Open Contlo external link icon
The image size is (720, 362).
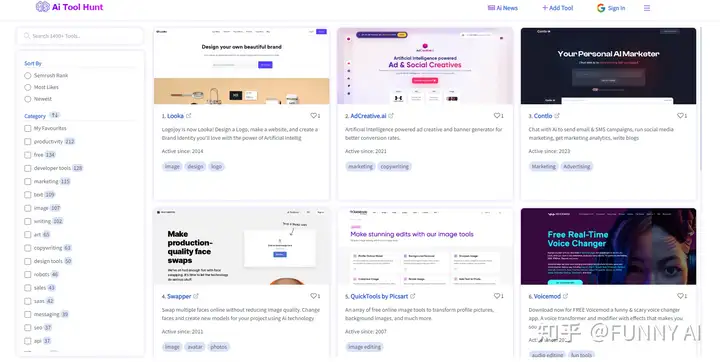[557, 116]
